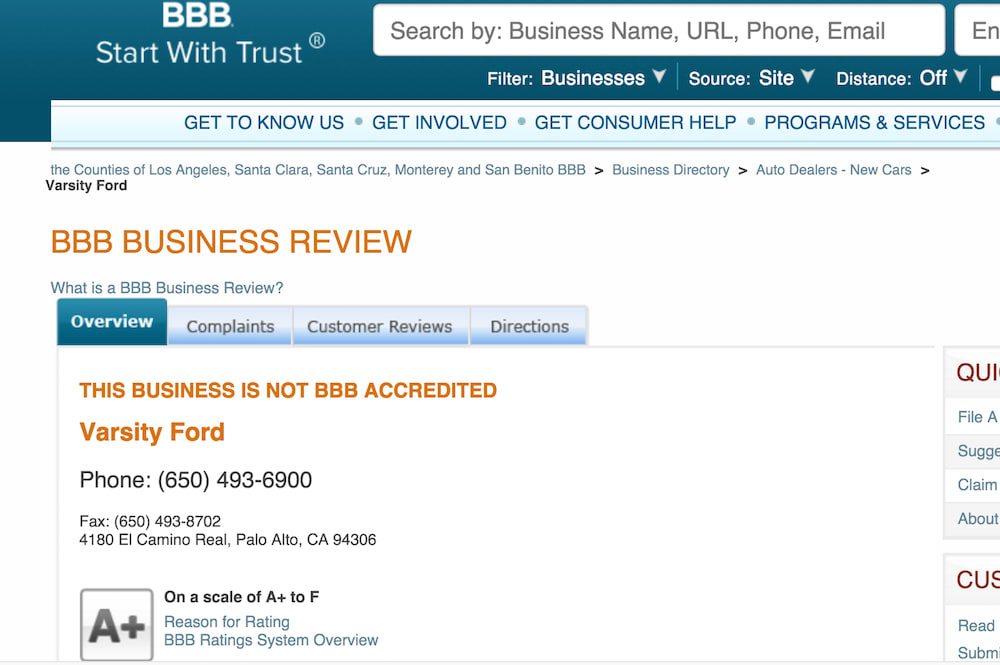The height and width of the screenshot is (665, 1000).
Task: Click the Los Angeles counties BBB breadcrumb
Action: click(318, 170)
